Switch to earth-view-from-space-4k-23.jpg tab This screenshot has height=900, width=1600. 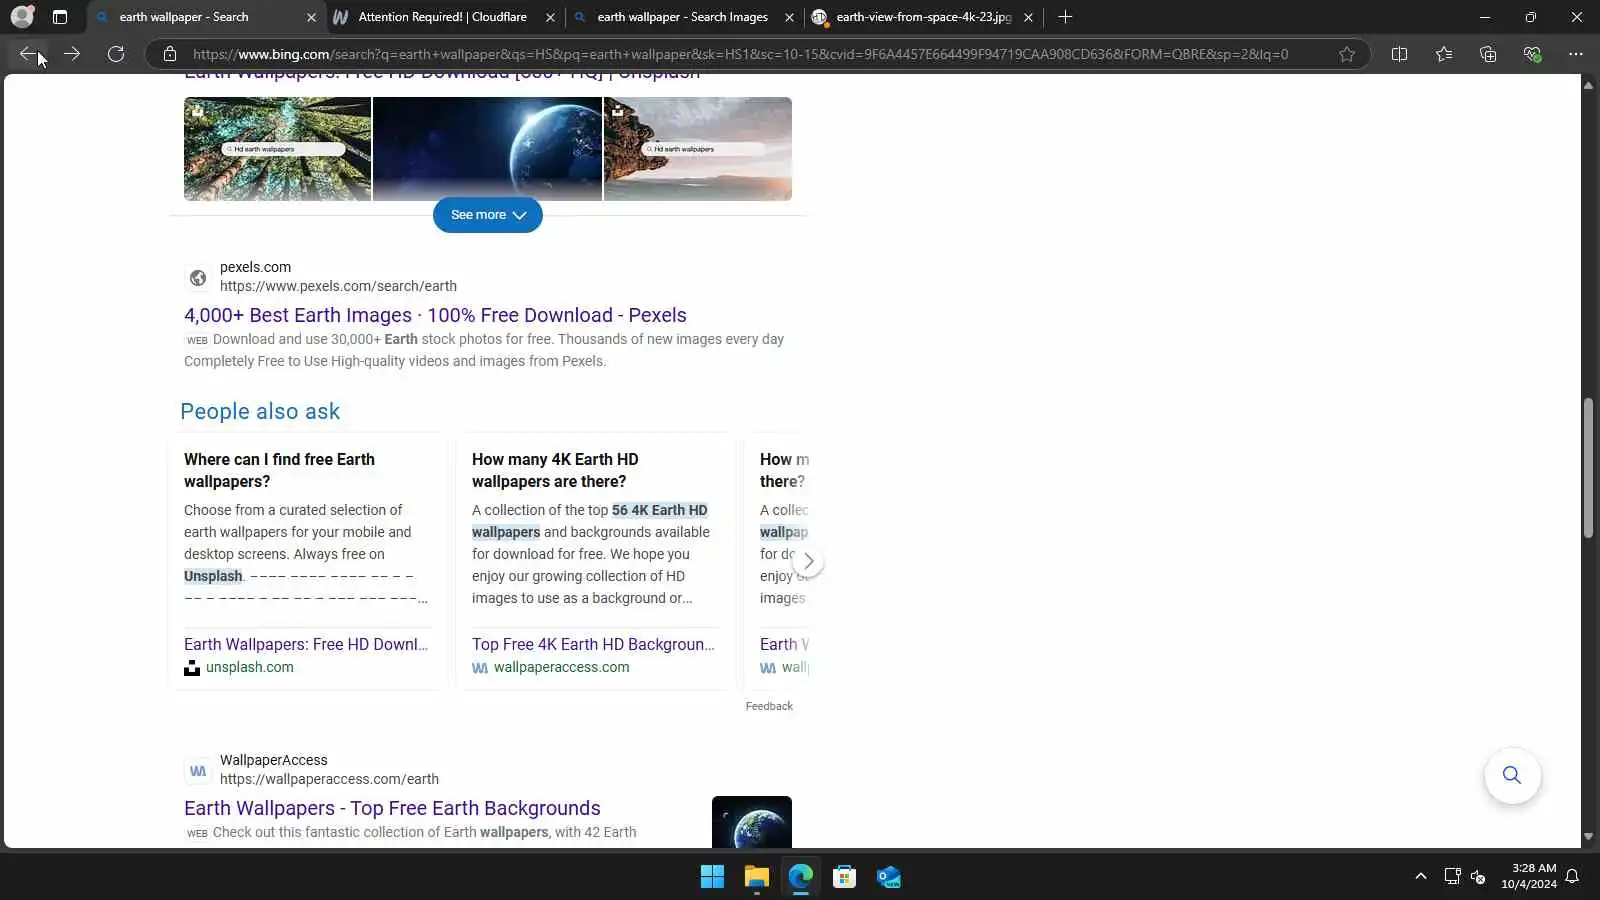922,17
